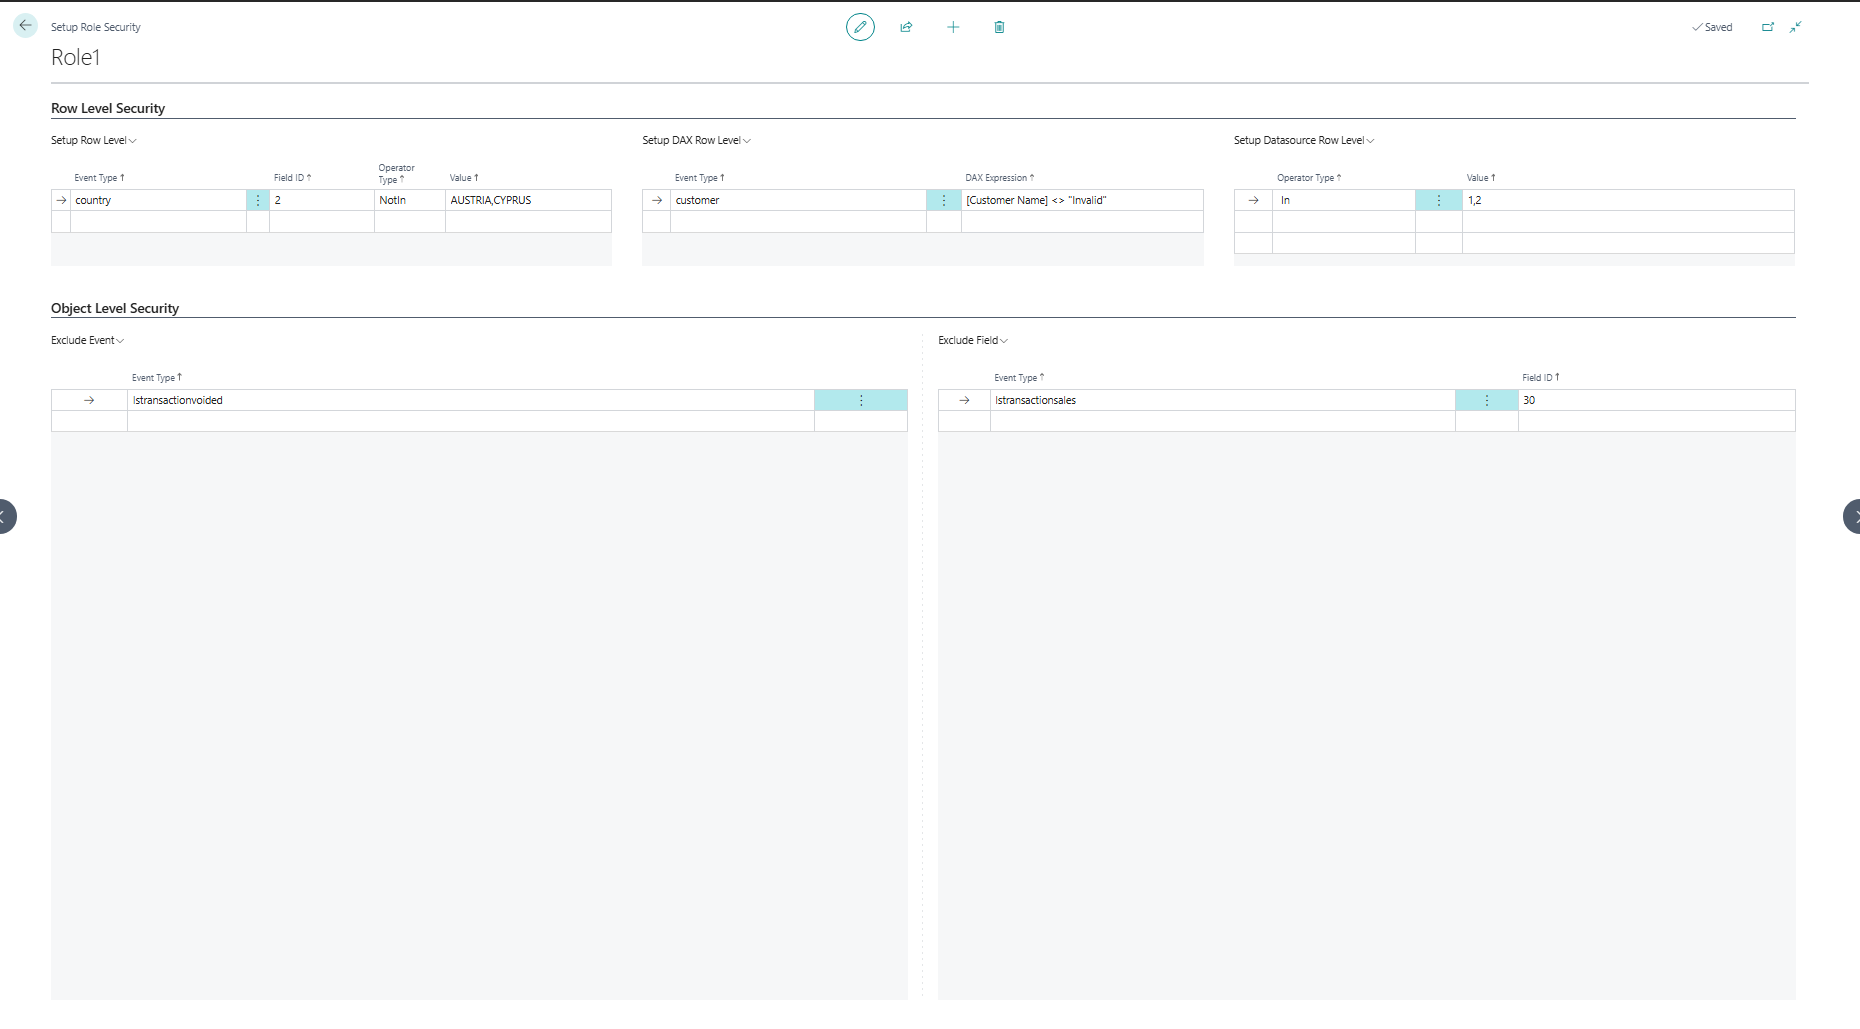Click the collapse page arrows icon
Screen dimensions: 1860x1029
click(1796, 27)
